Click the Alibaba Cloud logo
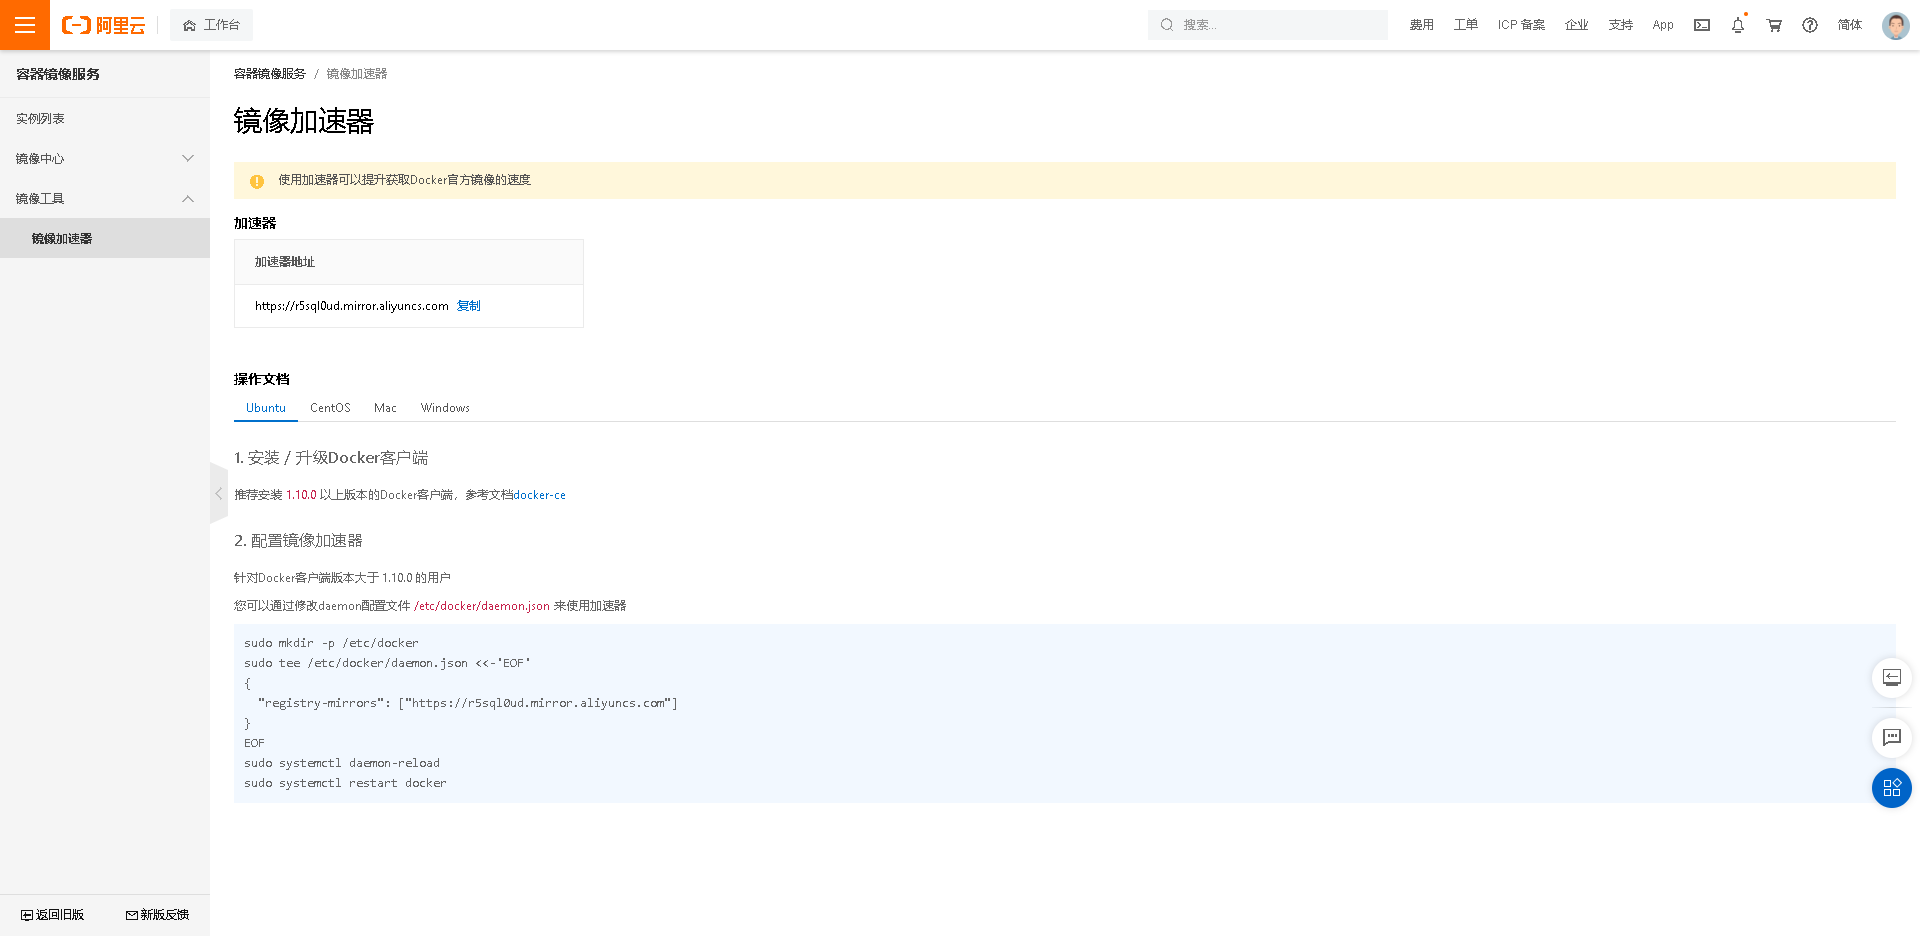 point(101,25)
